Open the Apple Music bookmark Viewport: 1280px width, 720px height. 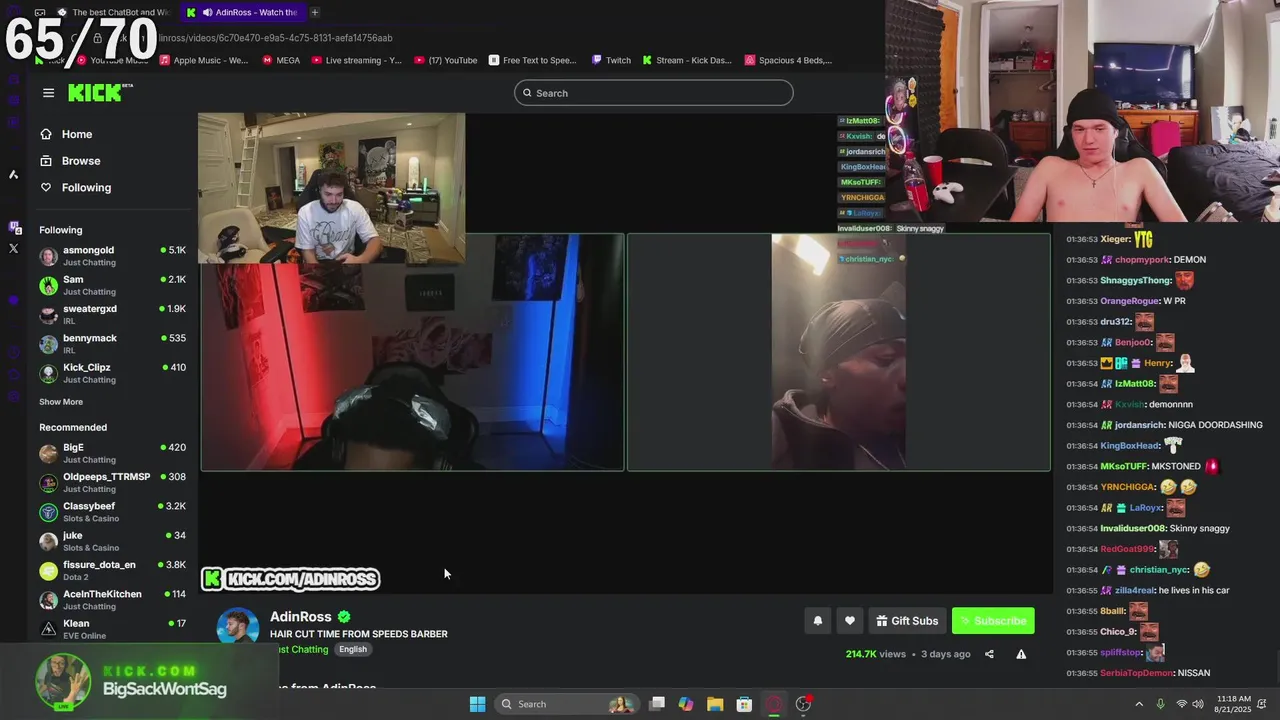point(202,60)
